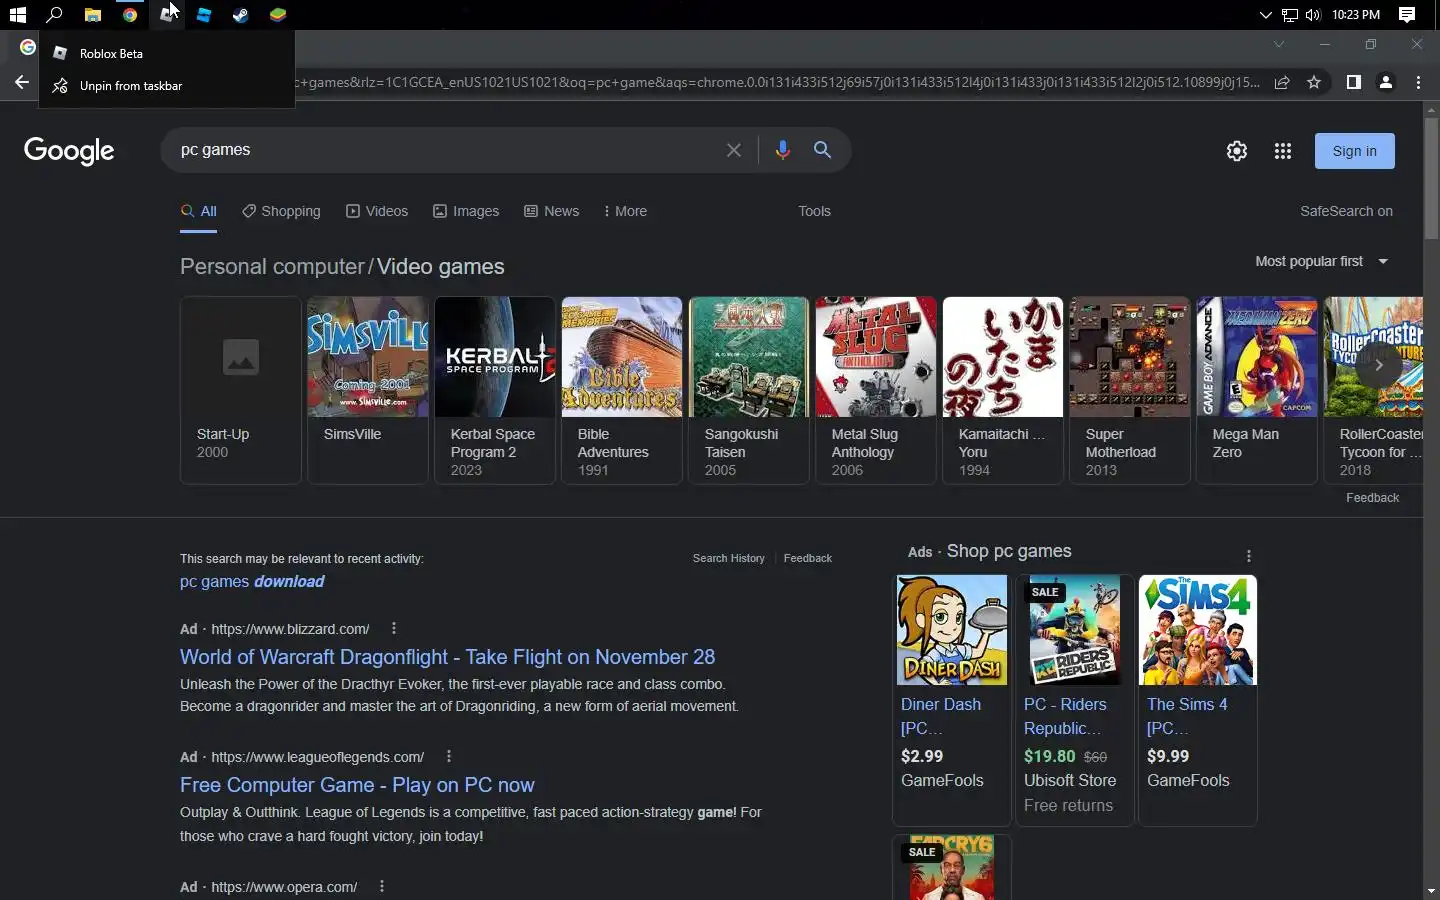1440x900 pixels.
Task: Open the Mega Man Zero card
Action: 1256,390
